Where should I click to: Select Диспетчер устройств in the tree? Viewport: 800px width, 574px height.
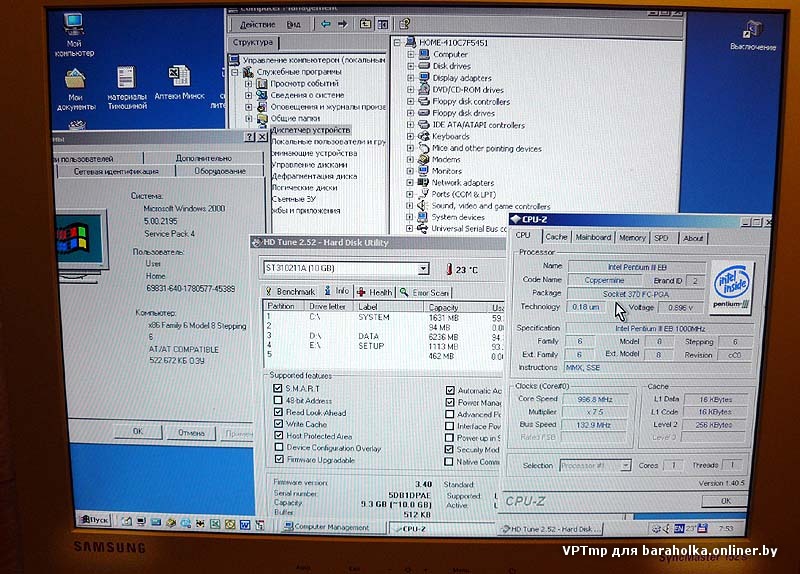pos(310,130)
